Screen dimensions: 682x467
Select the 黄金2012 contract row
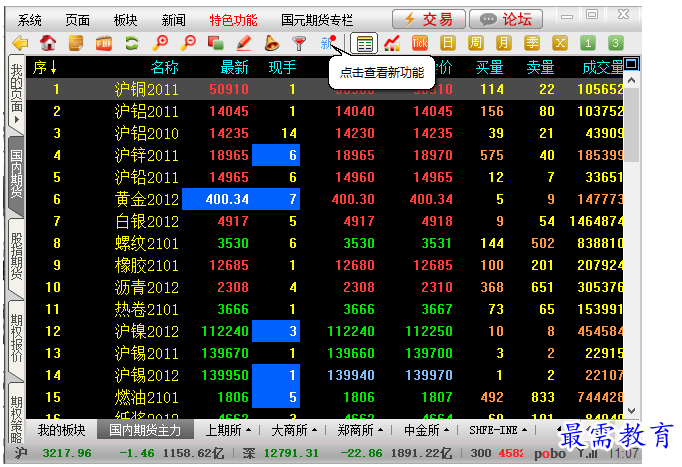tap(147, 199)
